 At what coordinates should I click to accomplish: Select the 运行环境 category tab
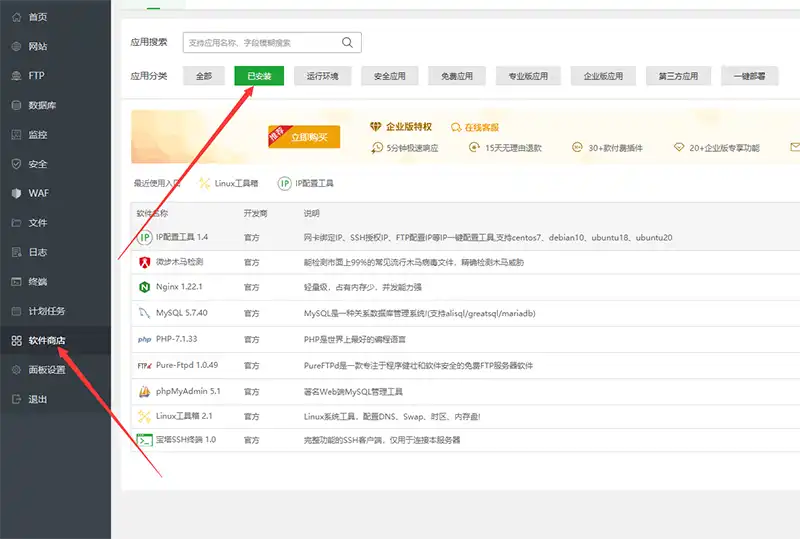tap(322, 76)
